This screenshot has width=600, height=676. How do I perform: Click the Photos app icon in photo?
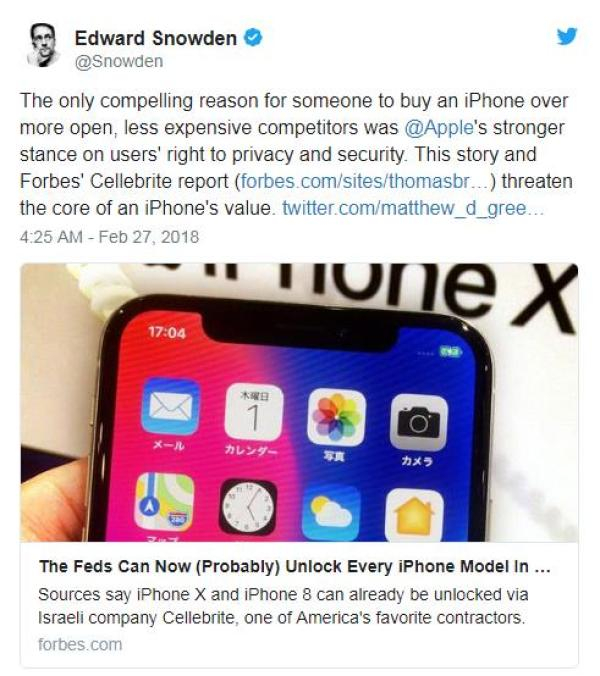[337, 417]
